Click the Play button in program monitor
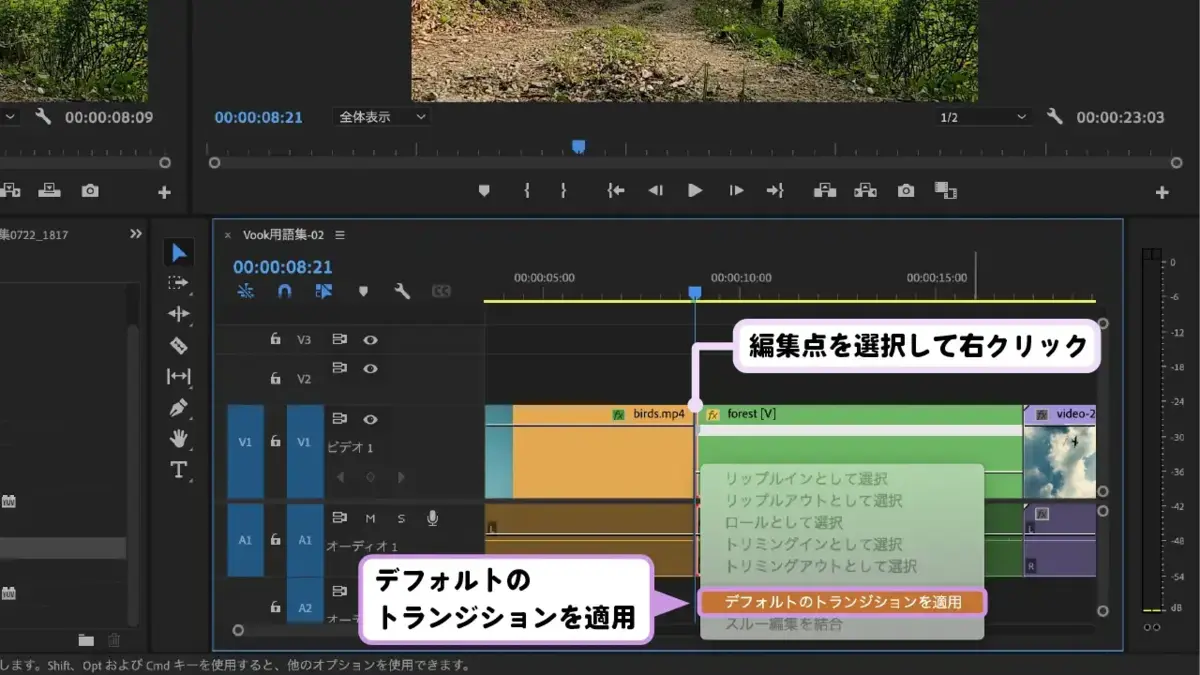 (695, 190)
